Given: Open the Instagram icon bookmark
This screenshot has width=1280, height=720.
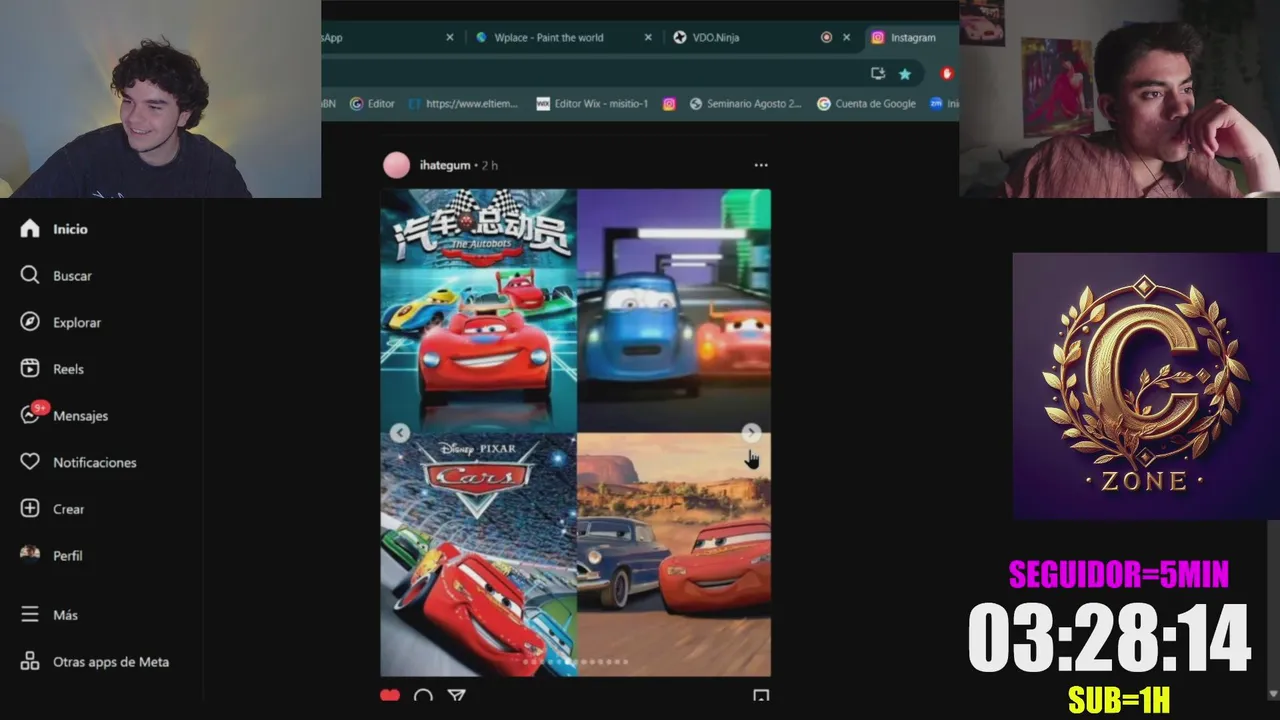Looking at the screenshot, I should 669,103.
